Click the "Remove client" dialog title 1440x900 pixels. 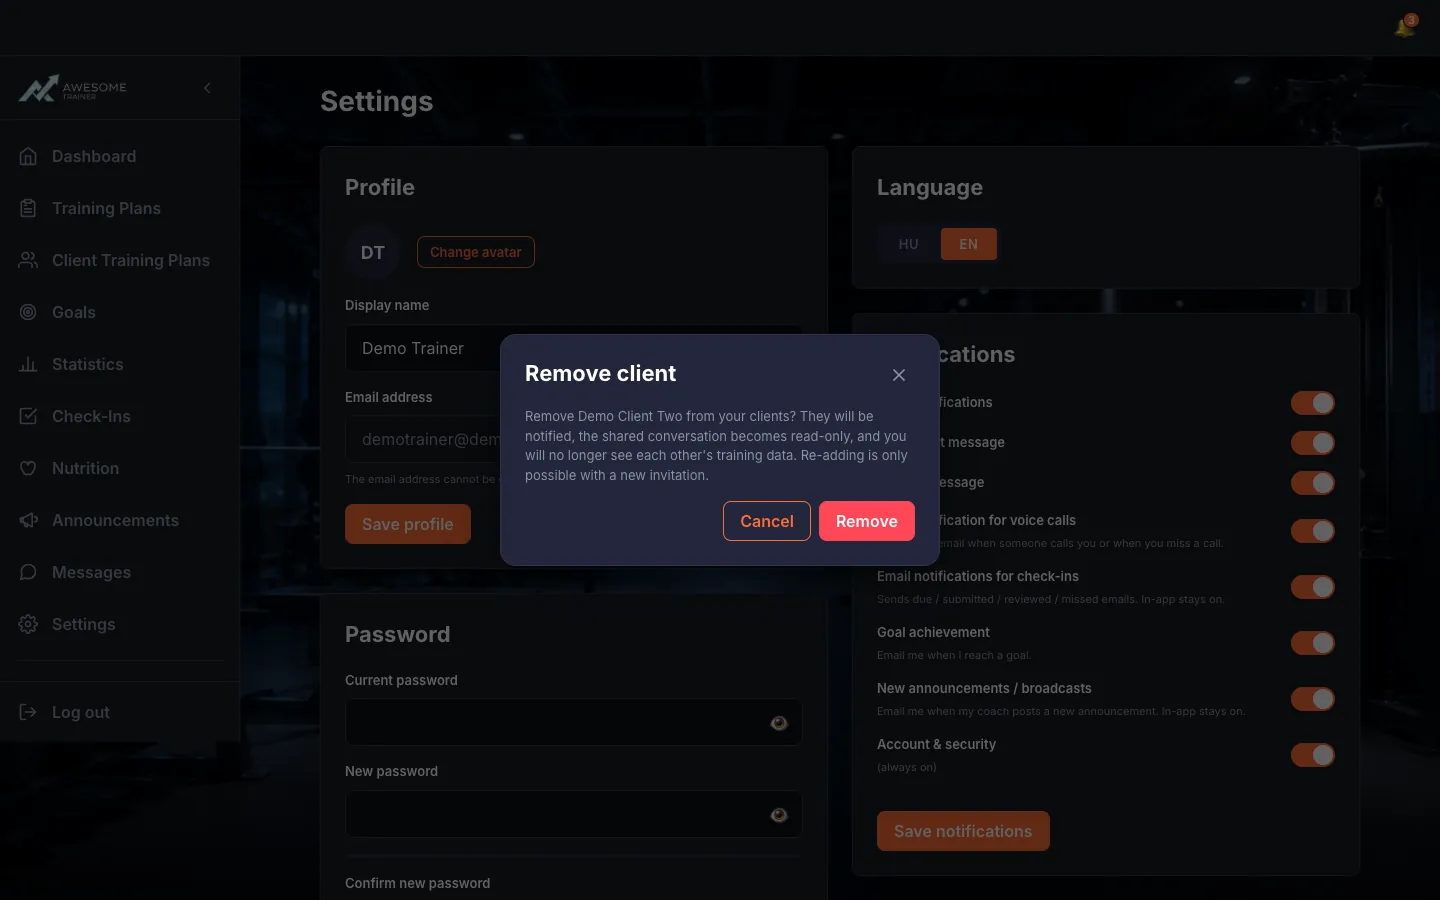[600, 373]
